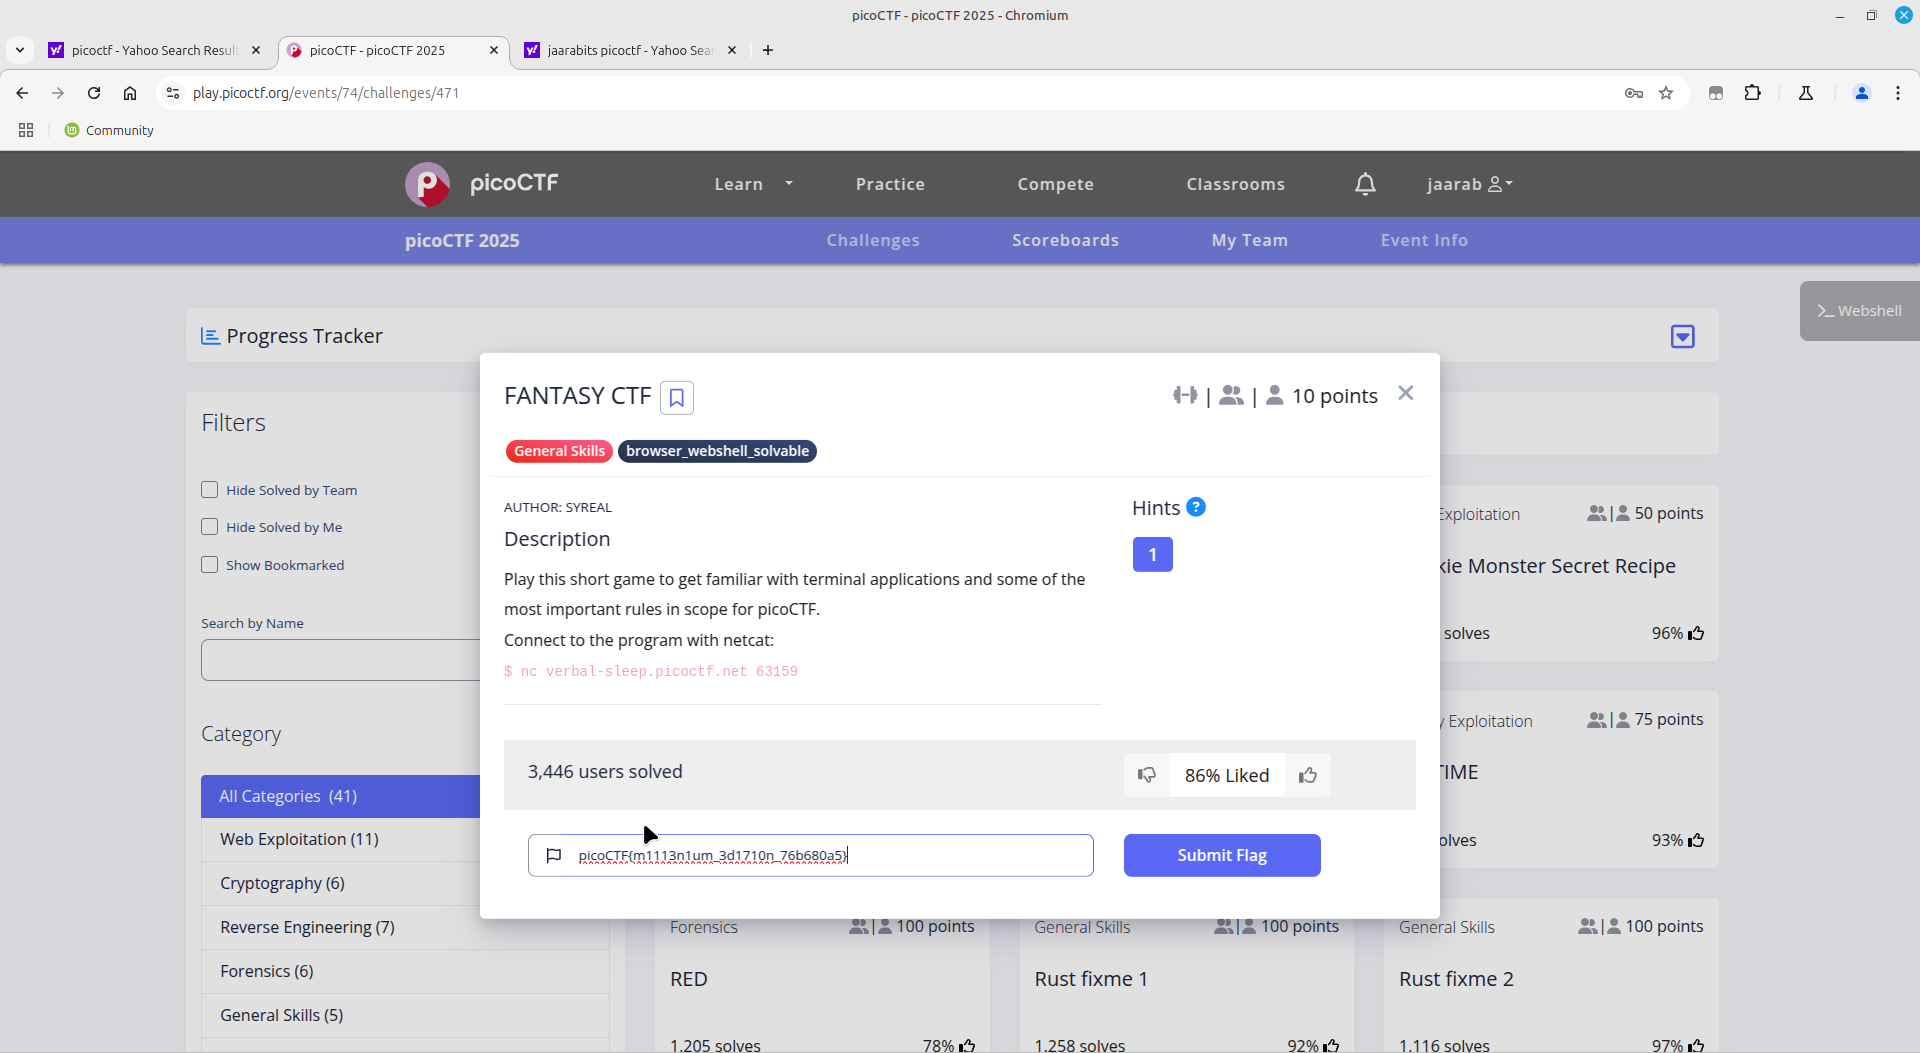The height and width of the screenshot is (1053, 1920).
Task: Select Cryptography (6) category
Action: 282,883
